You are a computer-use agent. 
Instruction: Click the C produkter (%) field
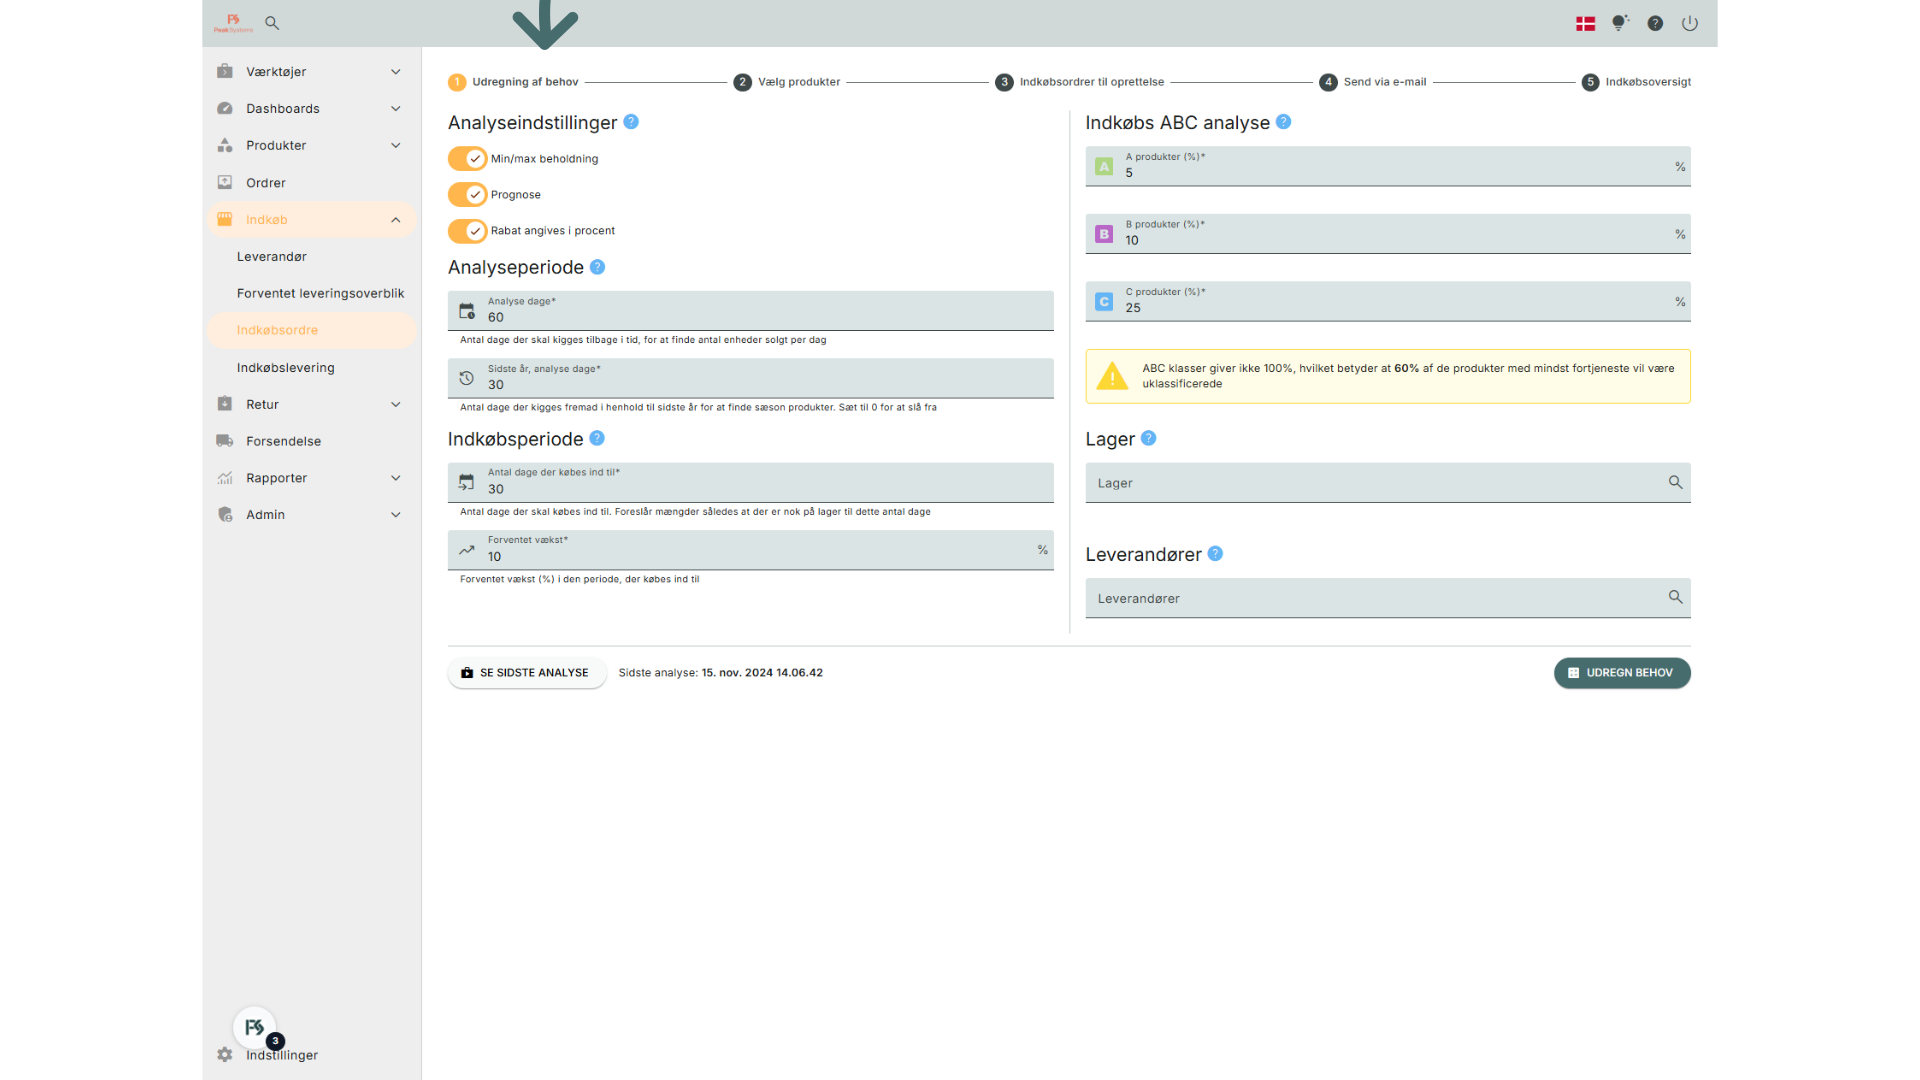point(1388,301)
